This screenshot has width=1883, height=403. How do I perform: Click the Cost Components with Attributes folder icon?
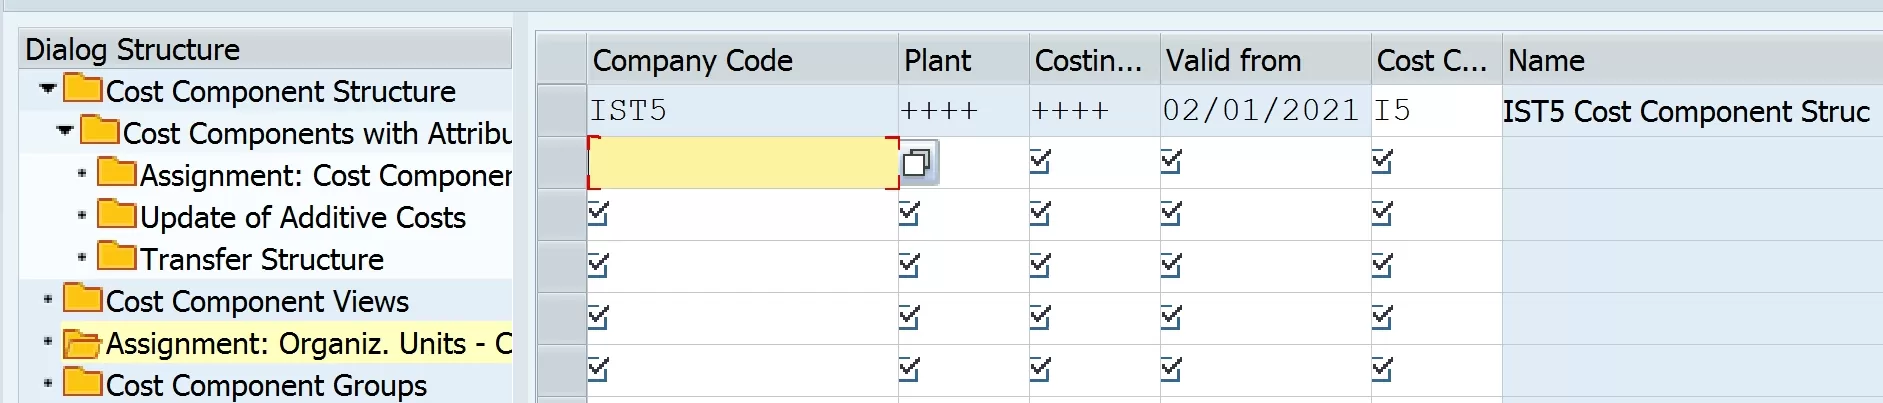(100, 130)
